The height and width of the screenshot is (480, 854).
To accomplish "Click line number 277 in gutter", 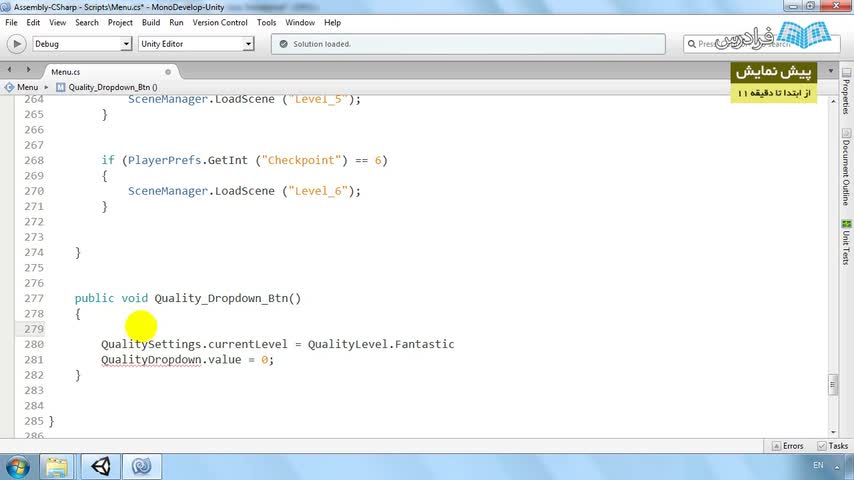I will (x=34, y=299).
